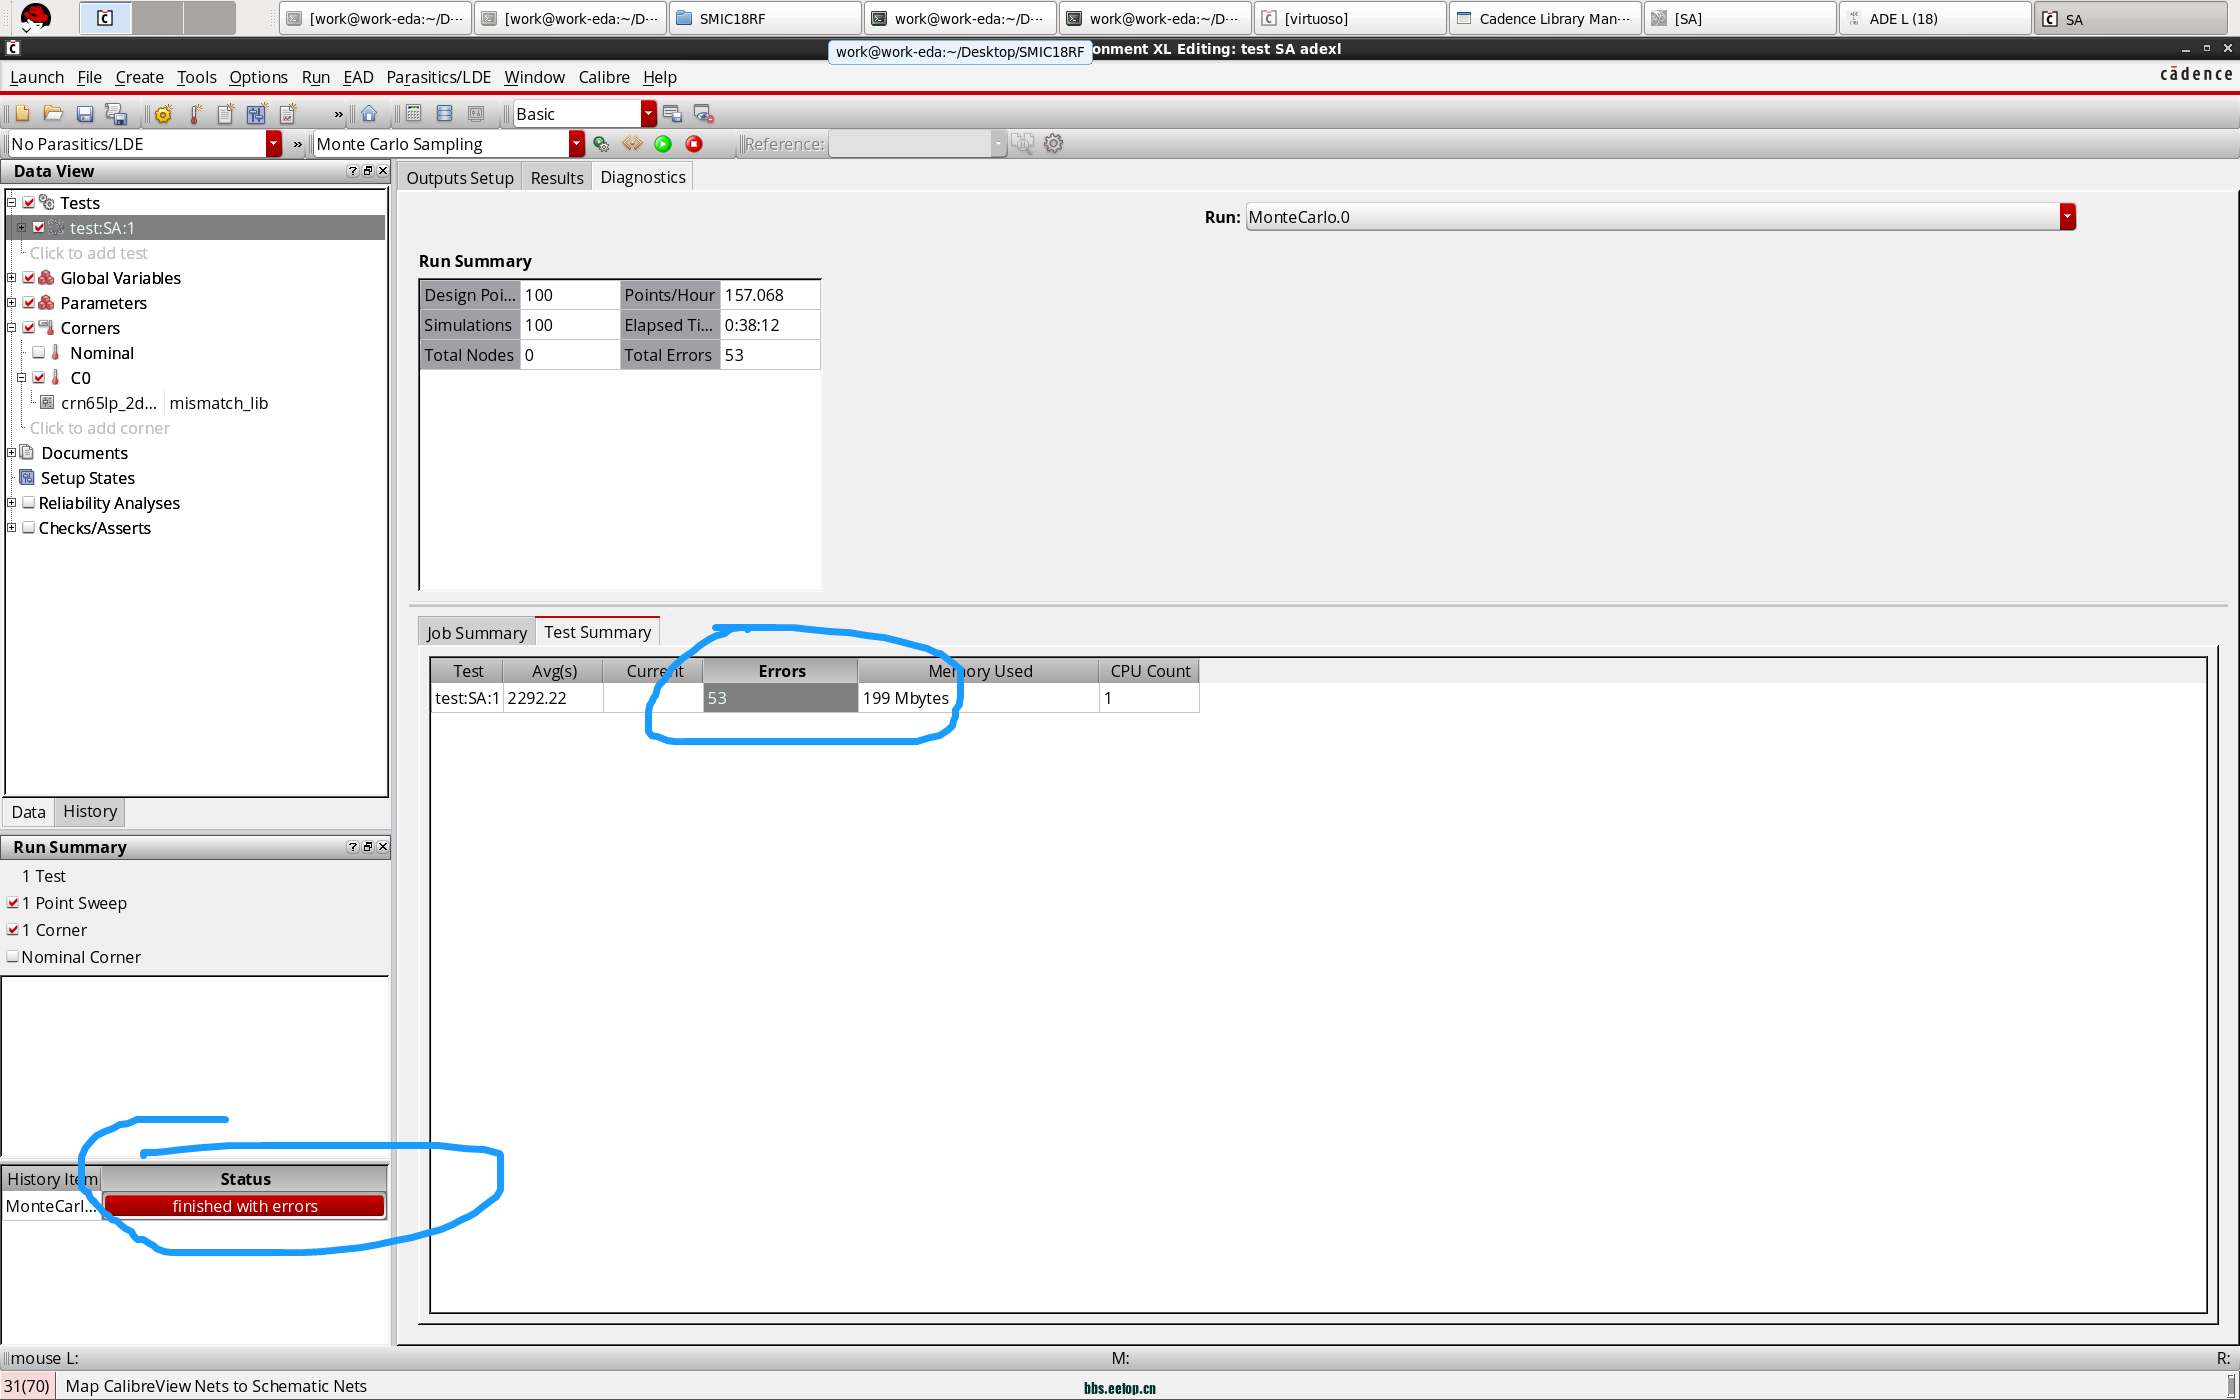
Task: Open the Monte Carlo Sampling run mode dropdown
Action: (576, 144)
